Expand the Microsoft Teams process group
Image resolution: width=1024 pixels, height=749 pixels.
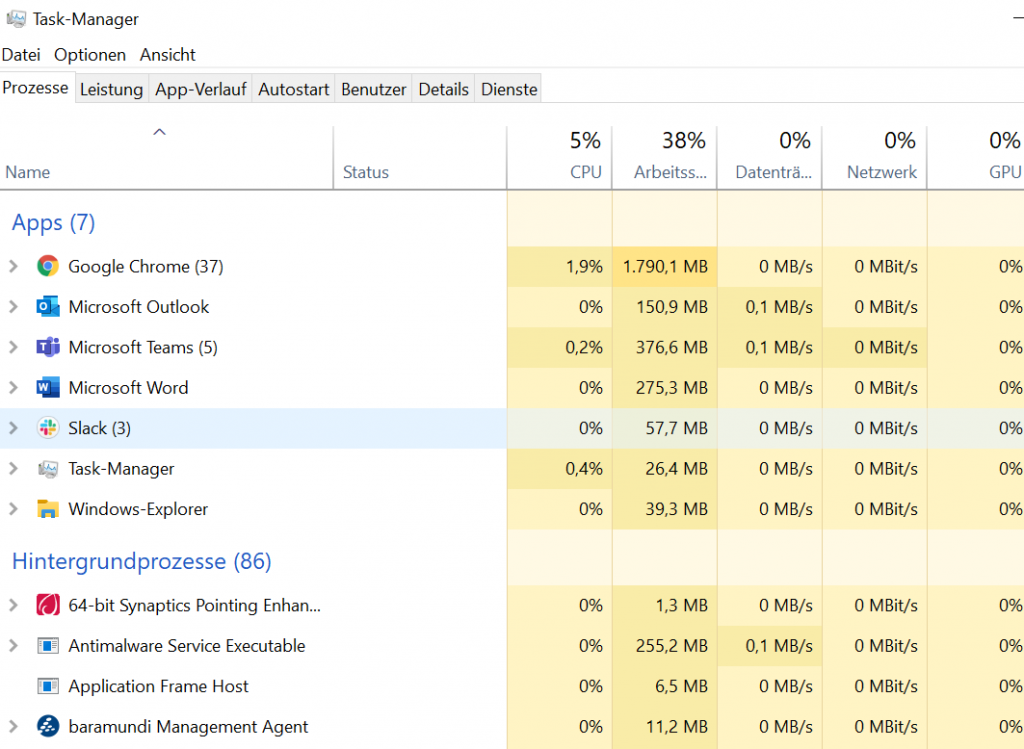(13, 347)
